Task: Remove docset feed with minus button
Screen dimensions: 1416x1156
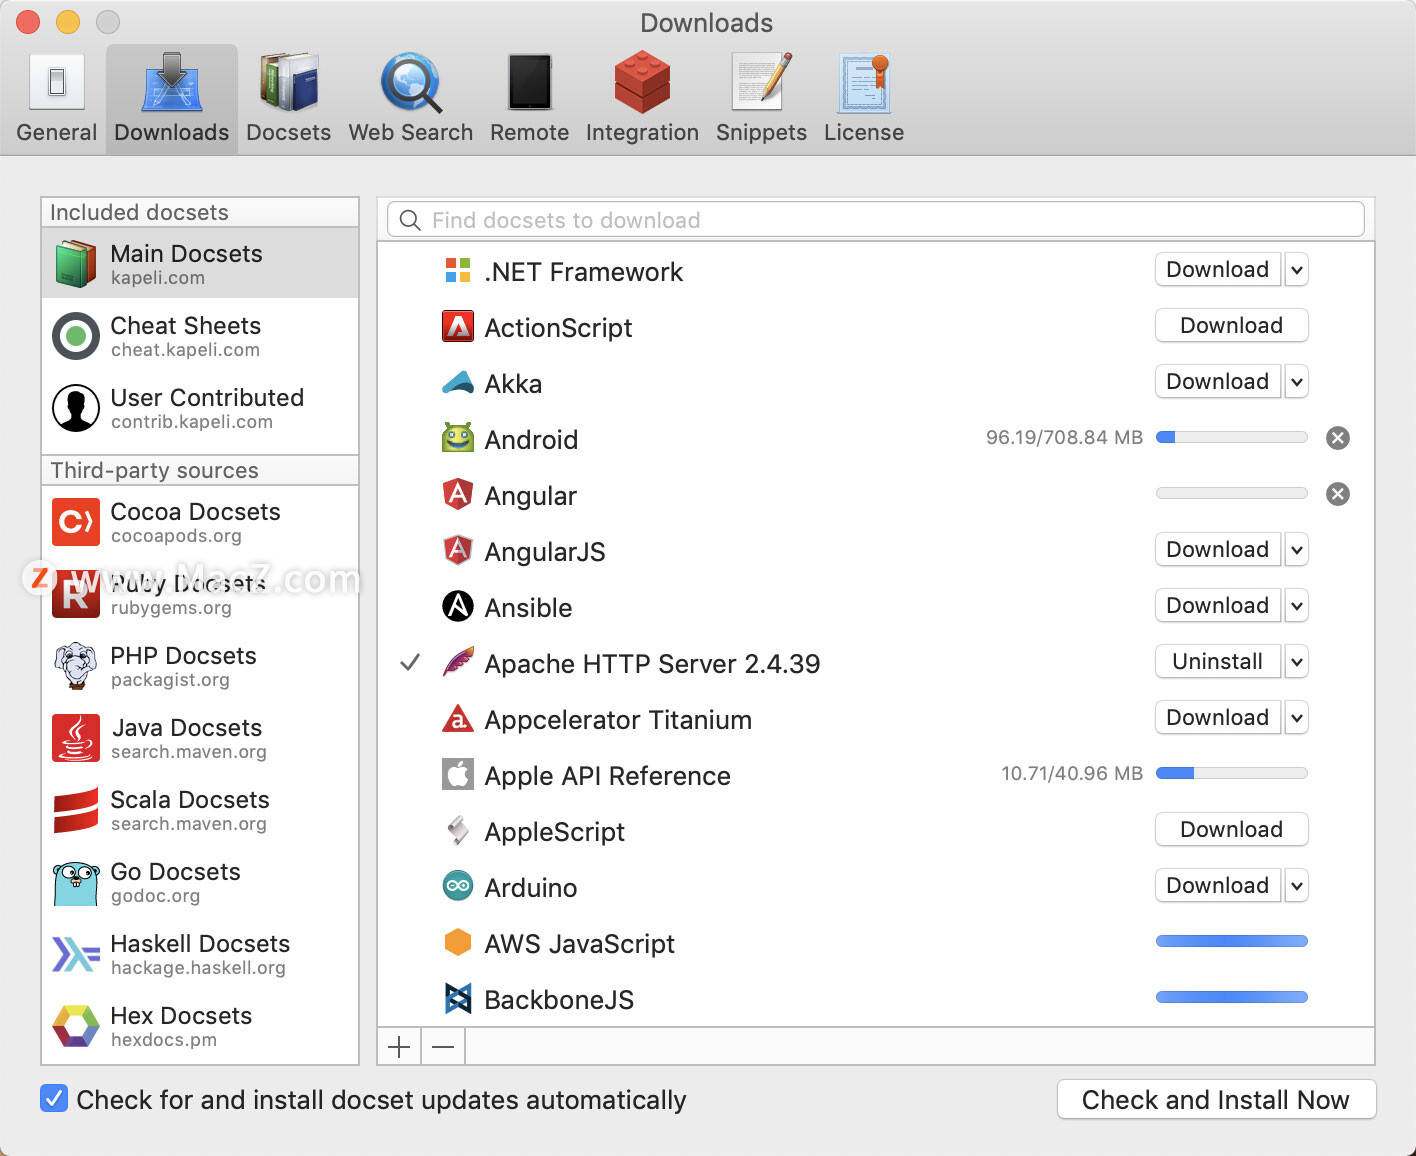Action: (443, 1047)
